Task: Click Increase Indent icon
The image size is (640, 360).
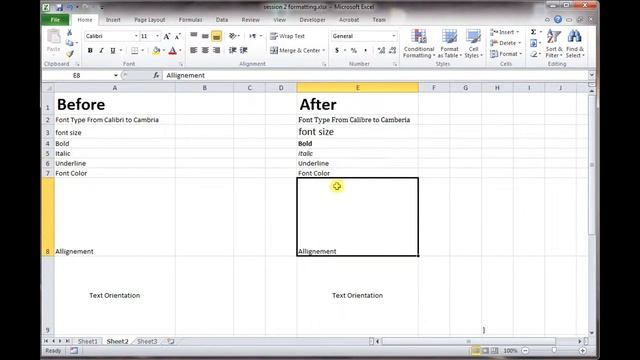Action: tap(244, 50)
